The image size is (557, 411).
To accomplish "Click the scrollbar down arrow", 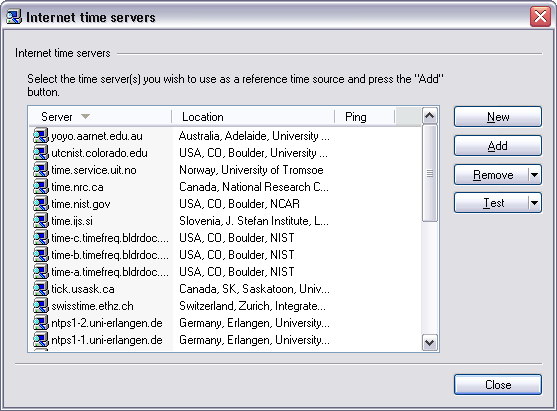I will click(430, 343).
